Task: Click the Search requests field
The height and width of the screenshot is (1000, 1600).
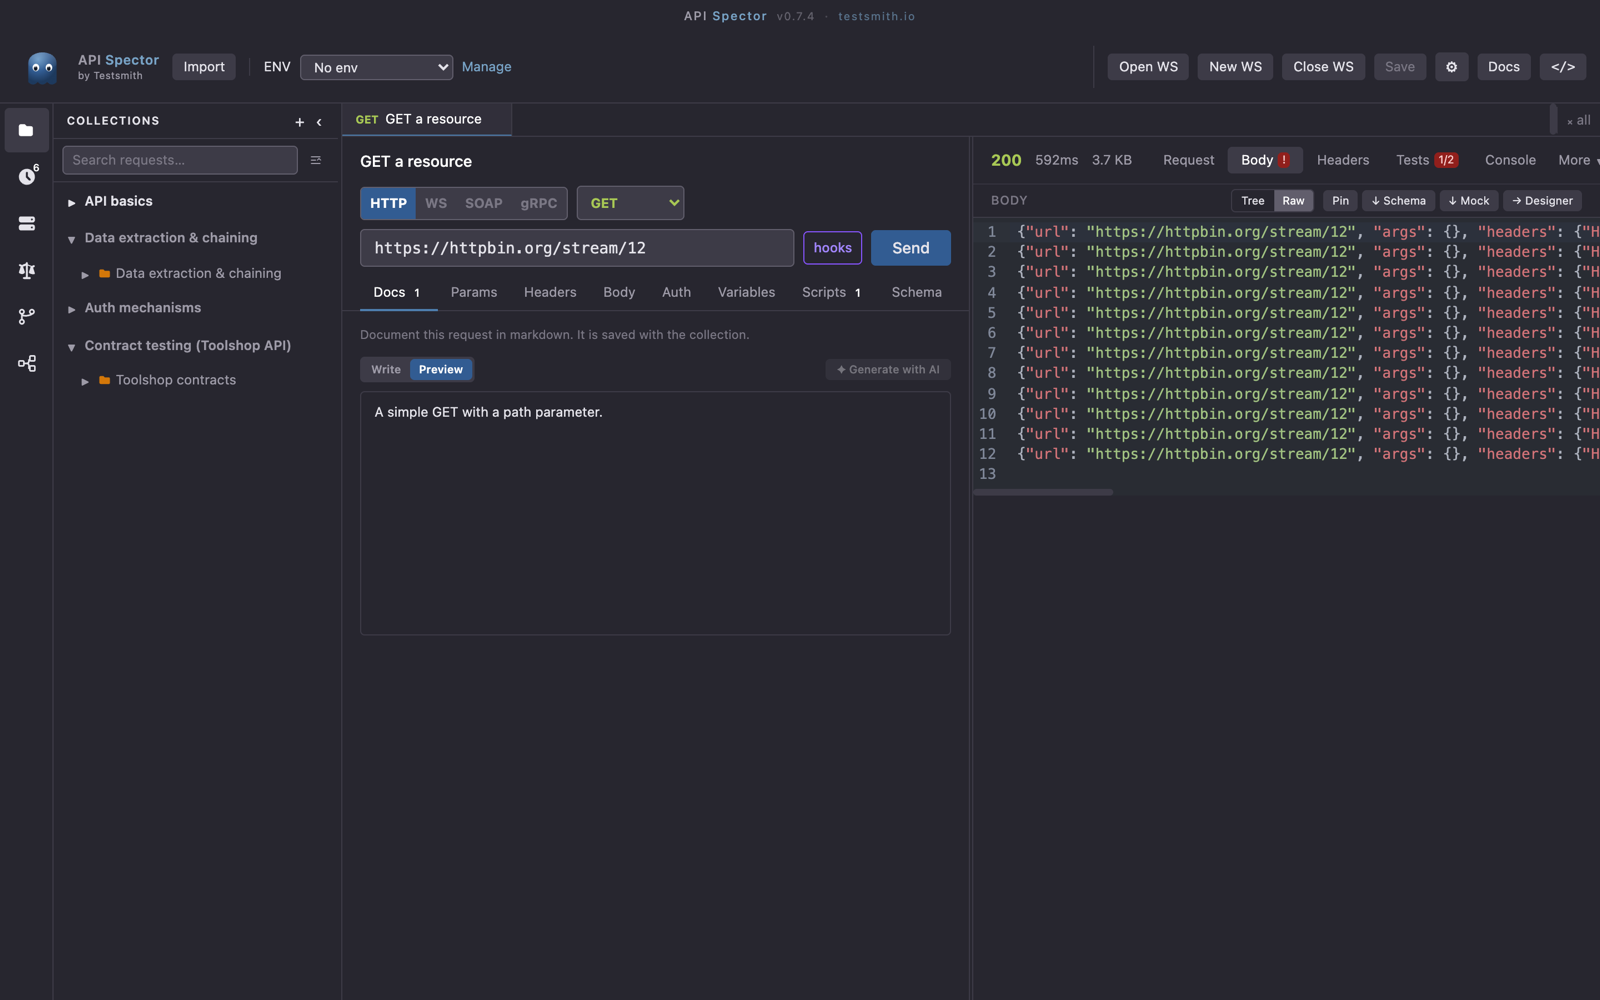Action: (180, 160)
